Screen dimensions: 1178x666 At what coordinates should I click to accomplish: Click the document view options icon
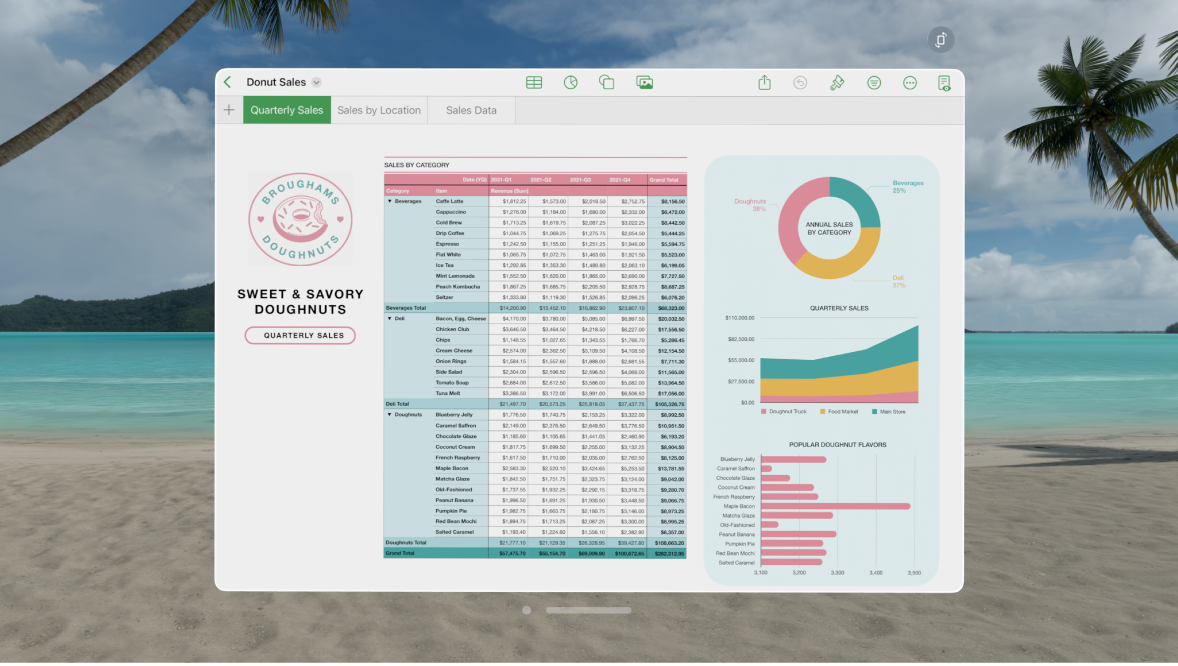[942, 82]
